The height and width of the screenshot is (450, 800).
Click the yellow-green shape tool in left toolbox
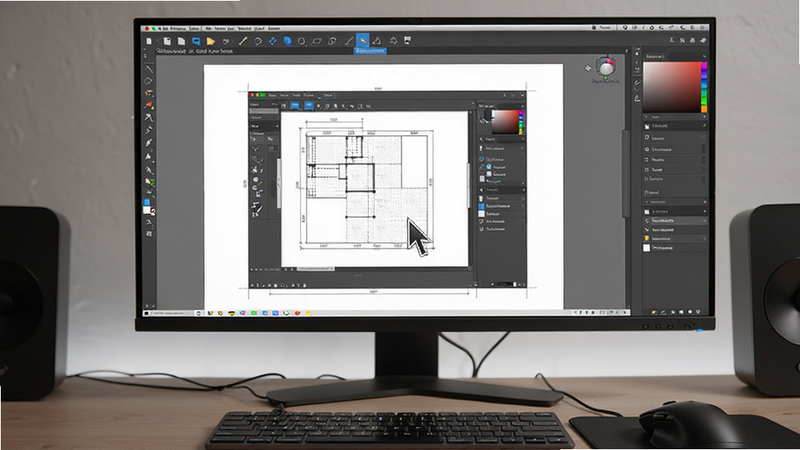click(149, 182)
